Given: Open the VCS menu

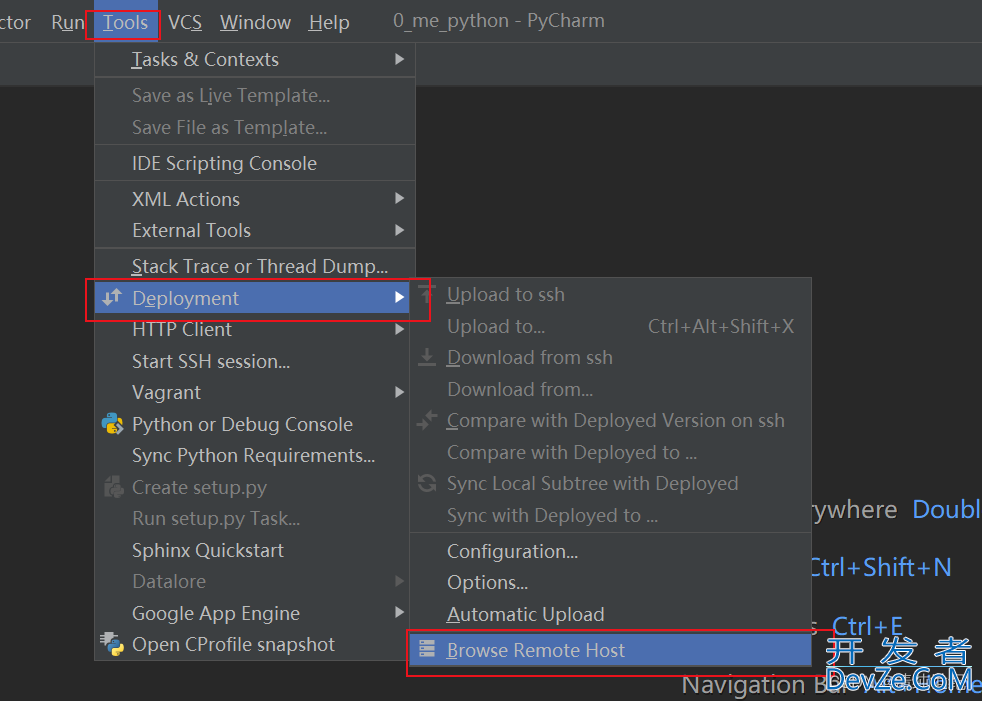Looking at the screenshot, I should 185,23.
